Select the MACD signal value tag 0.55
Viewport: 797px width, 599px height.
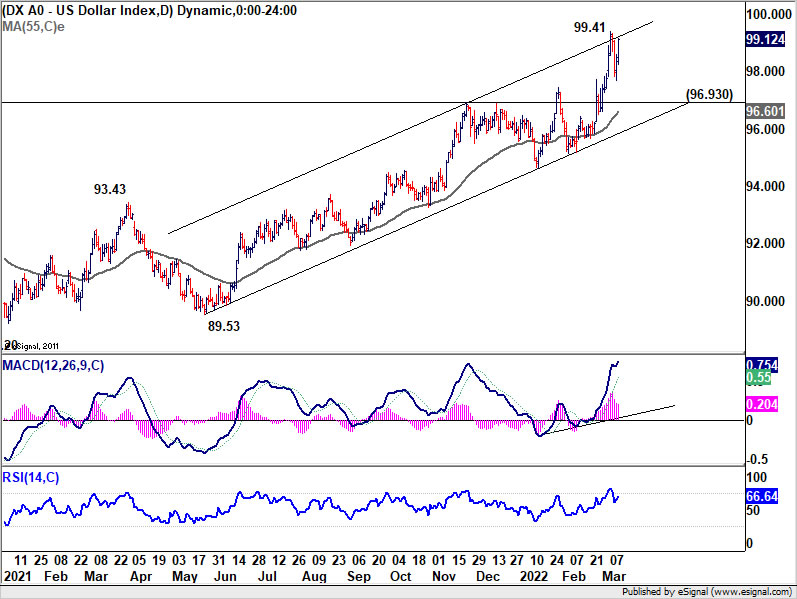click(x=758, y=377)
